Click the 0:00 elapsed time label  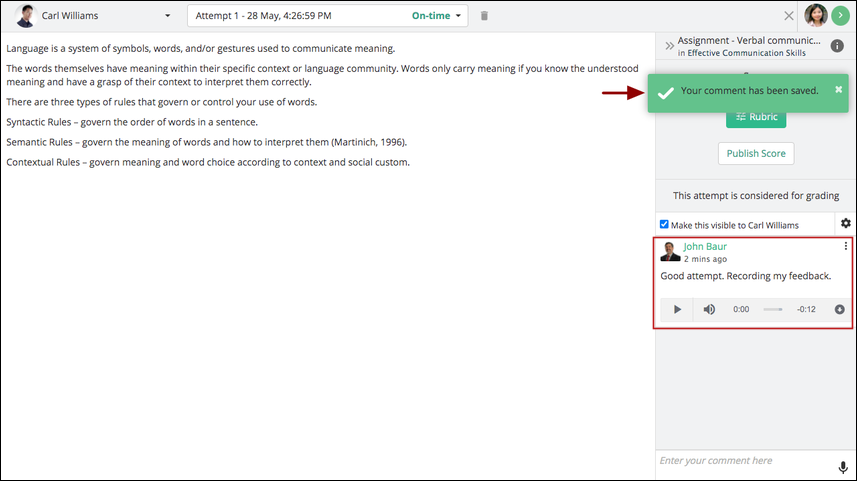click(741, 309)
